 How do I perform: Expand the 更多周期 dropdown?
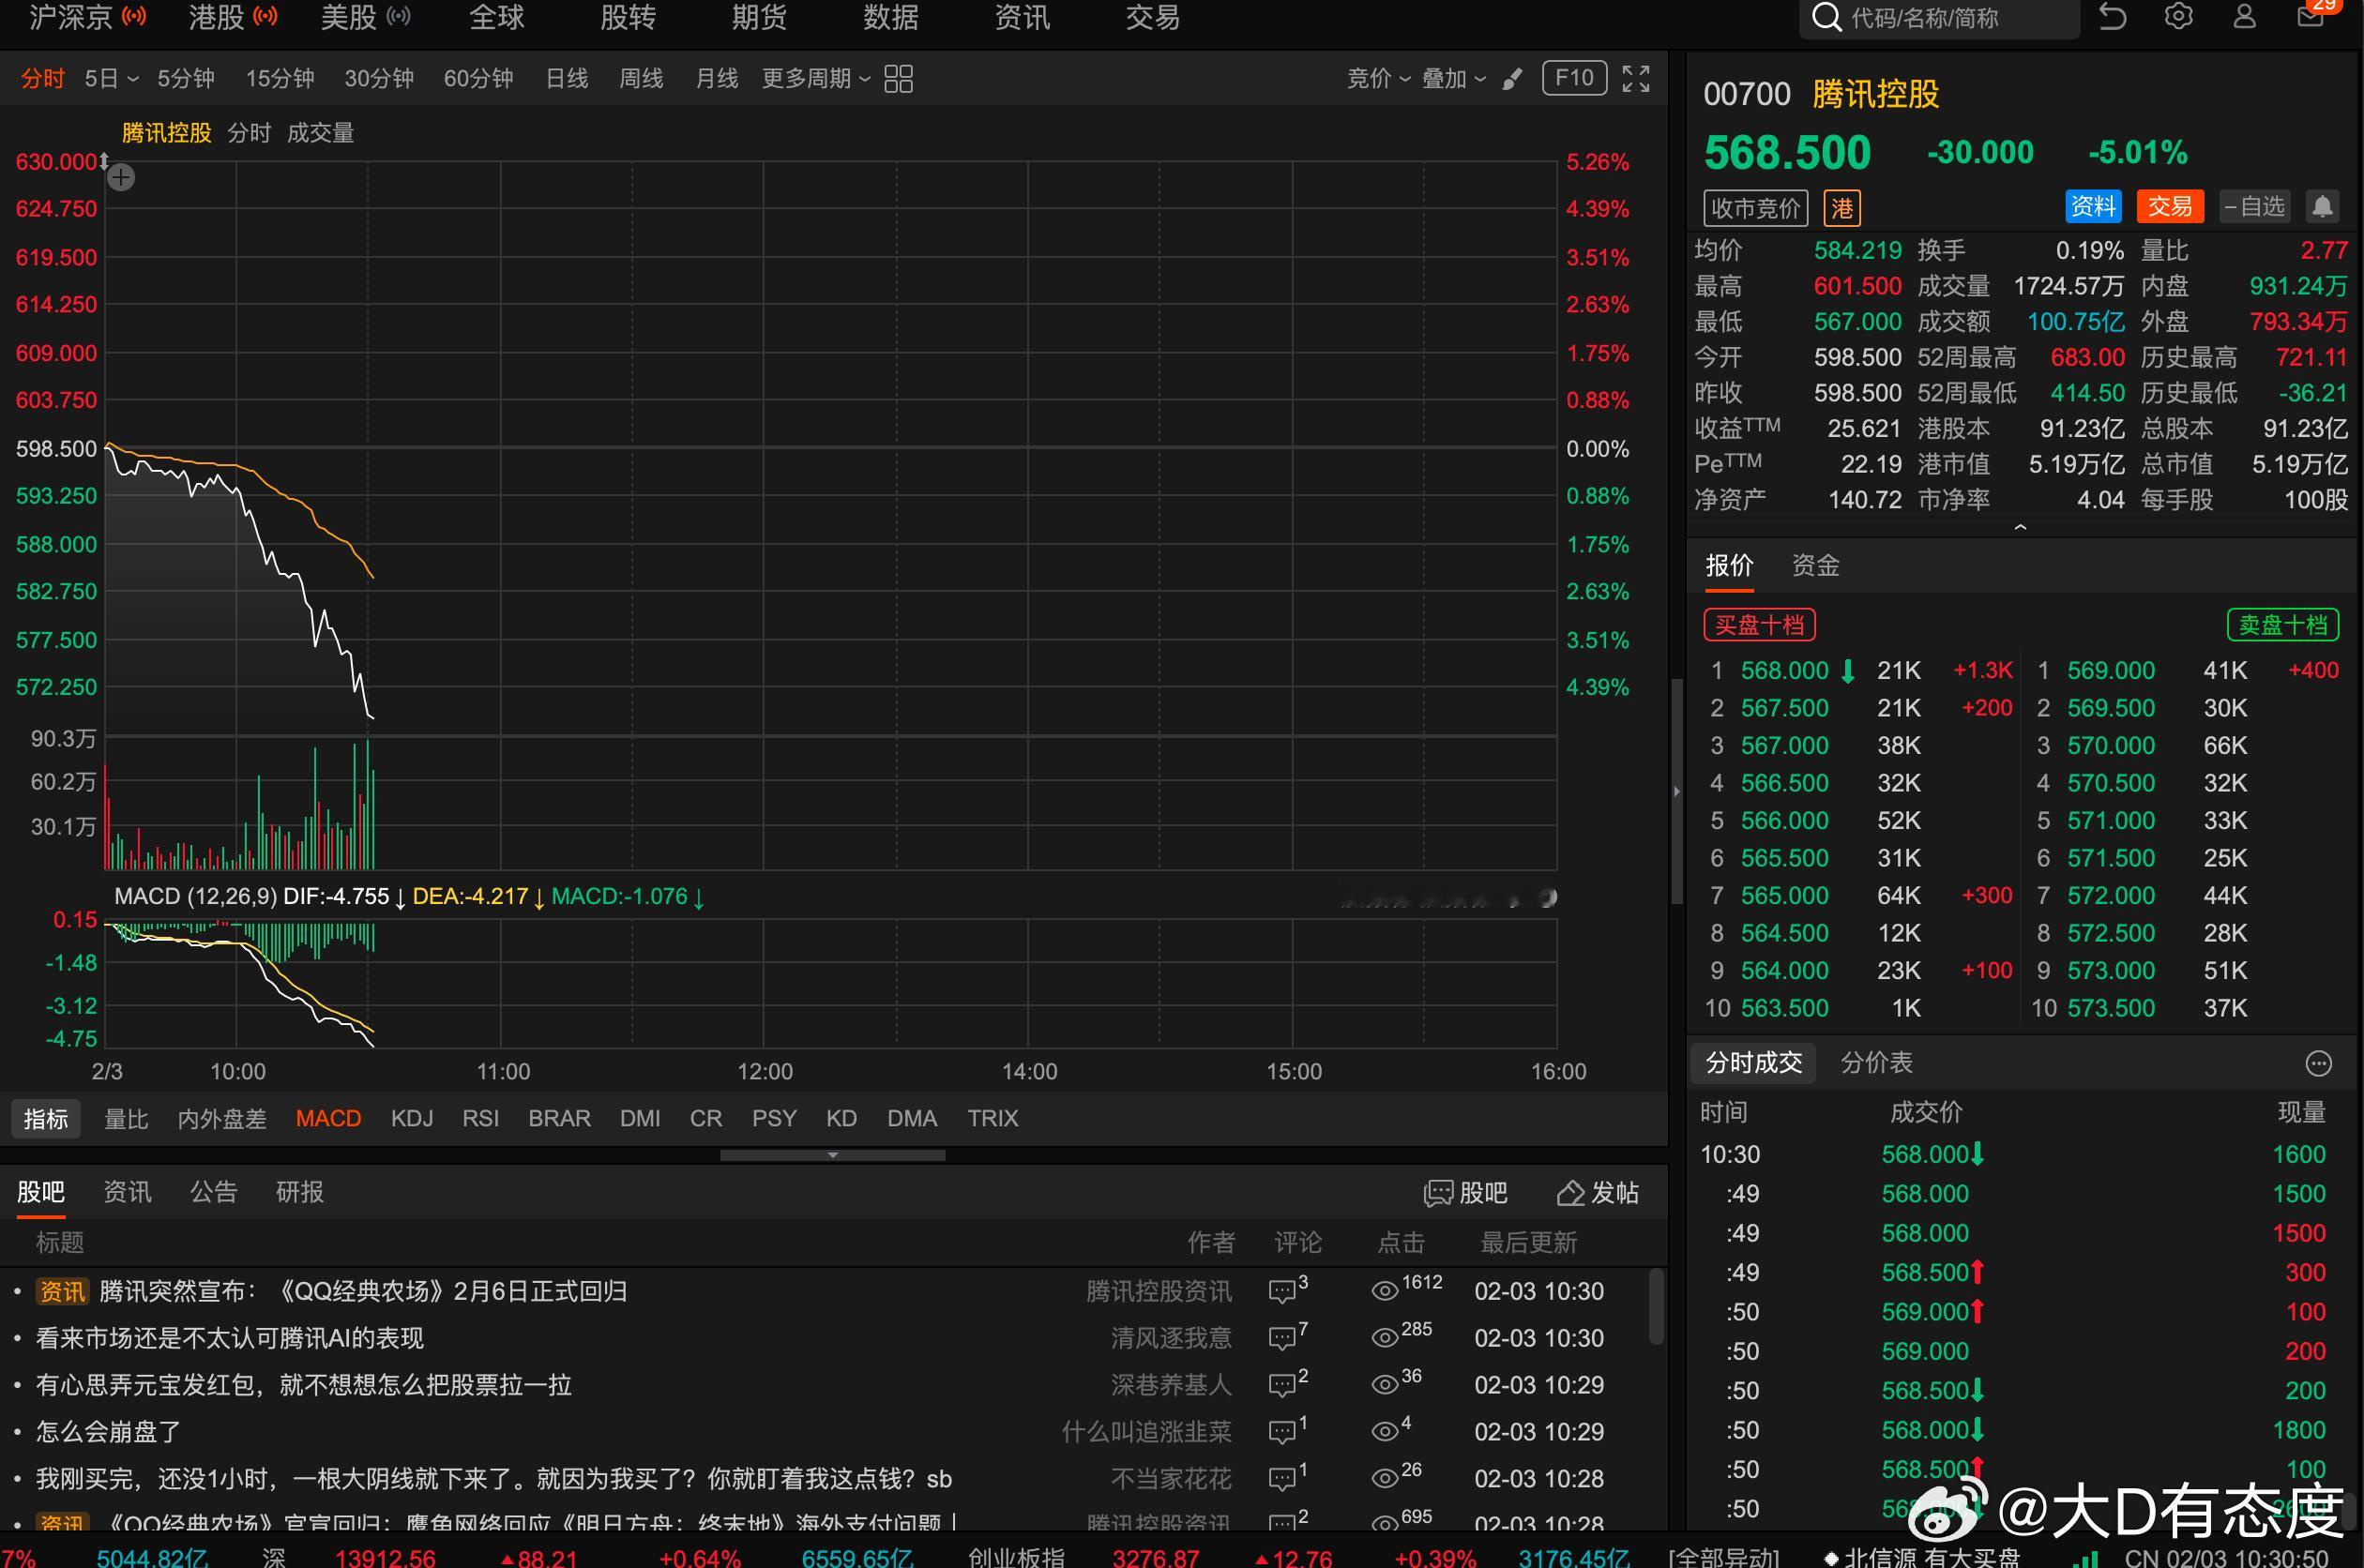tap(815, 79)
